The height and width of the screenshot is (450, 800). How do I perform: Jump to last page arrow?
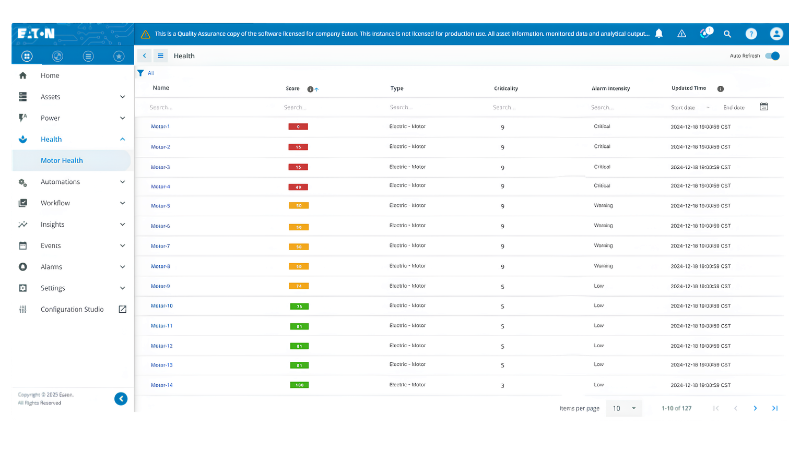pos(775,408)
